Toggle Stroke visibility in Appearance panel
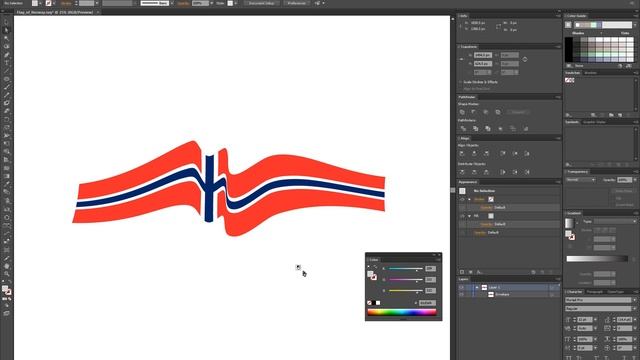Viewport: 640px width, 360px height. [462, 200]
